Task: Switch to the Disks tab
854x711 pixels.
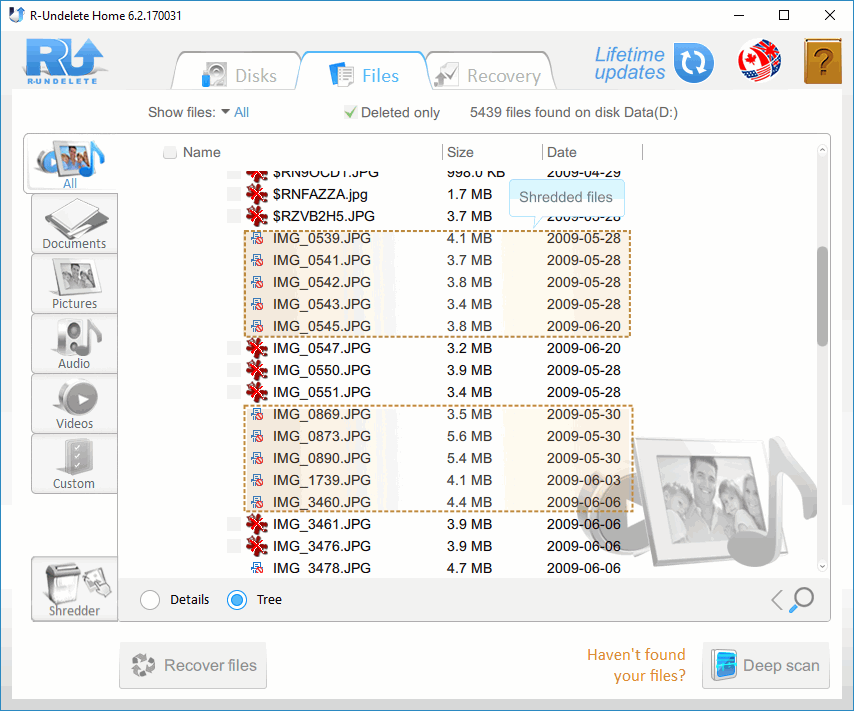Action: 236,72
